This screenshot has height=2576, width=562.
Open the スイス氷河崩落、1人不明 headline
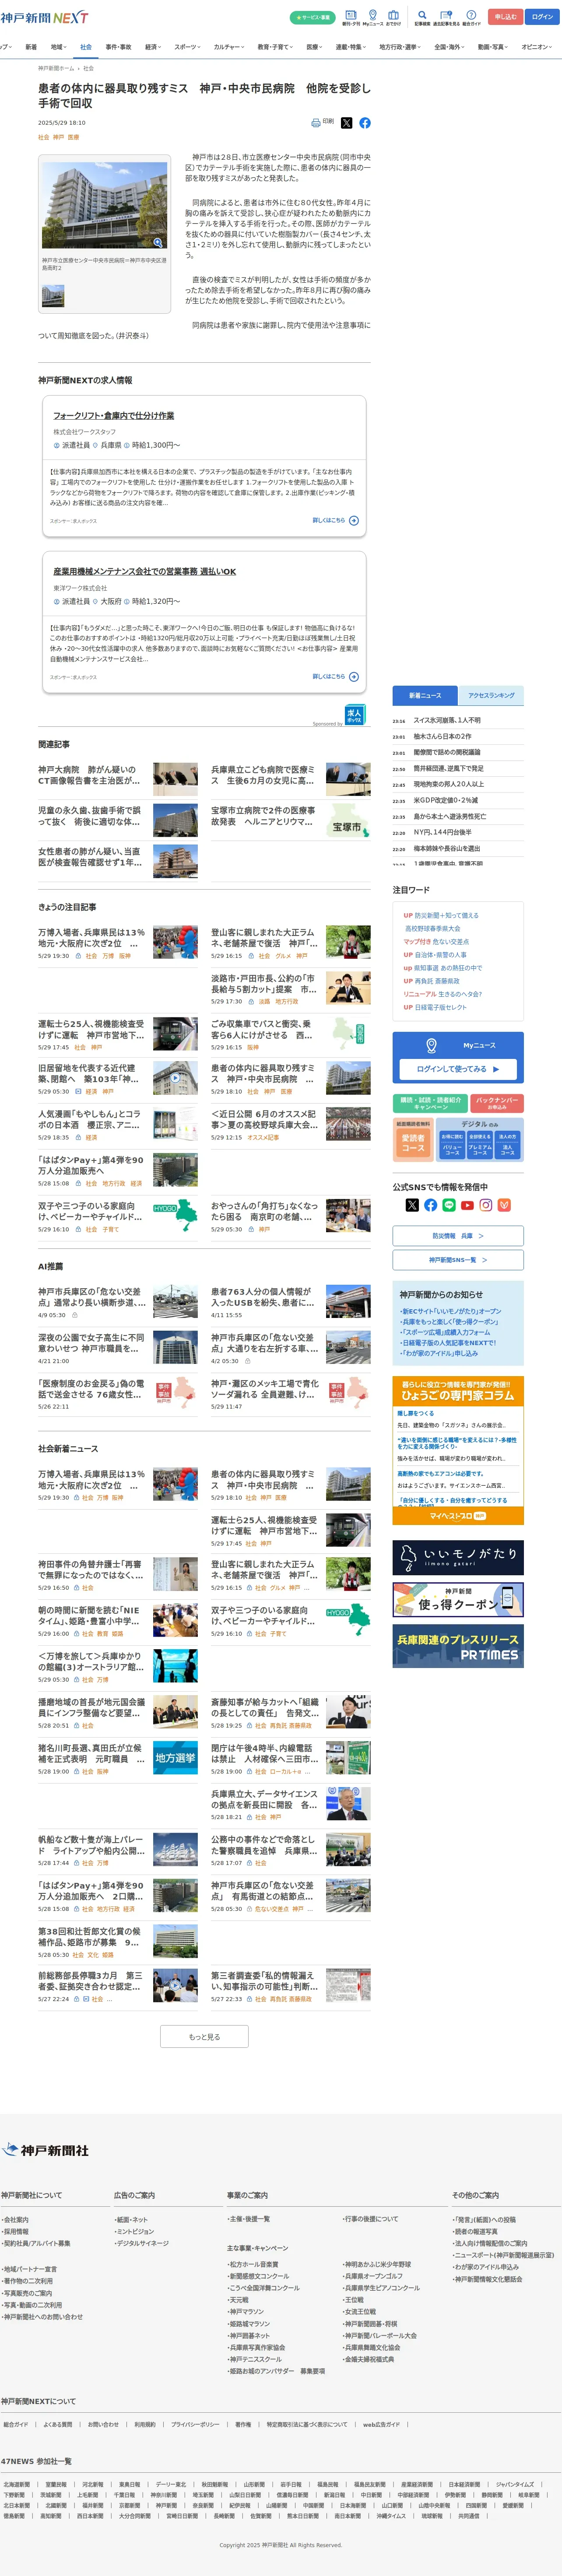click(447, 720)
